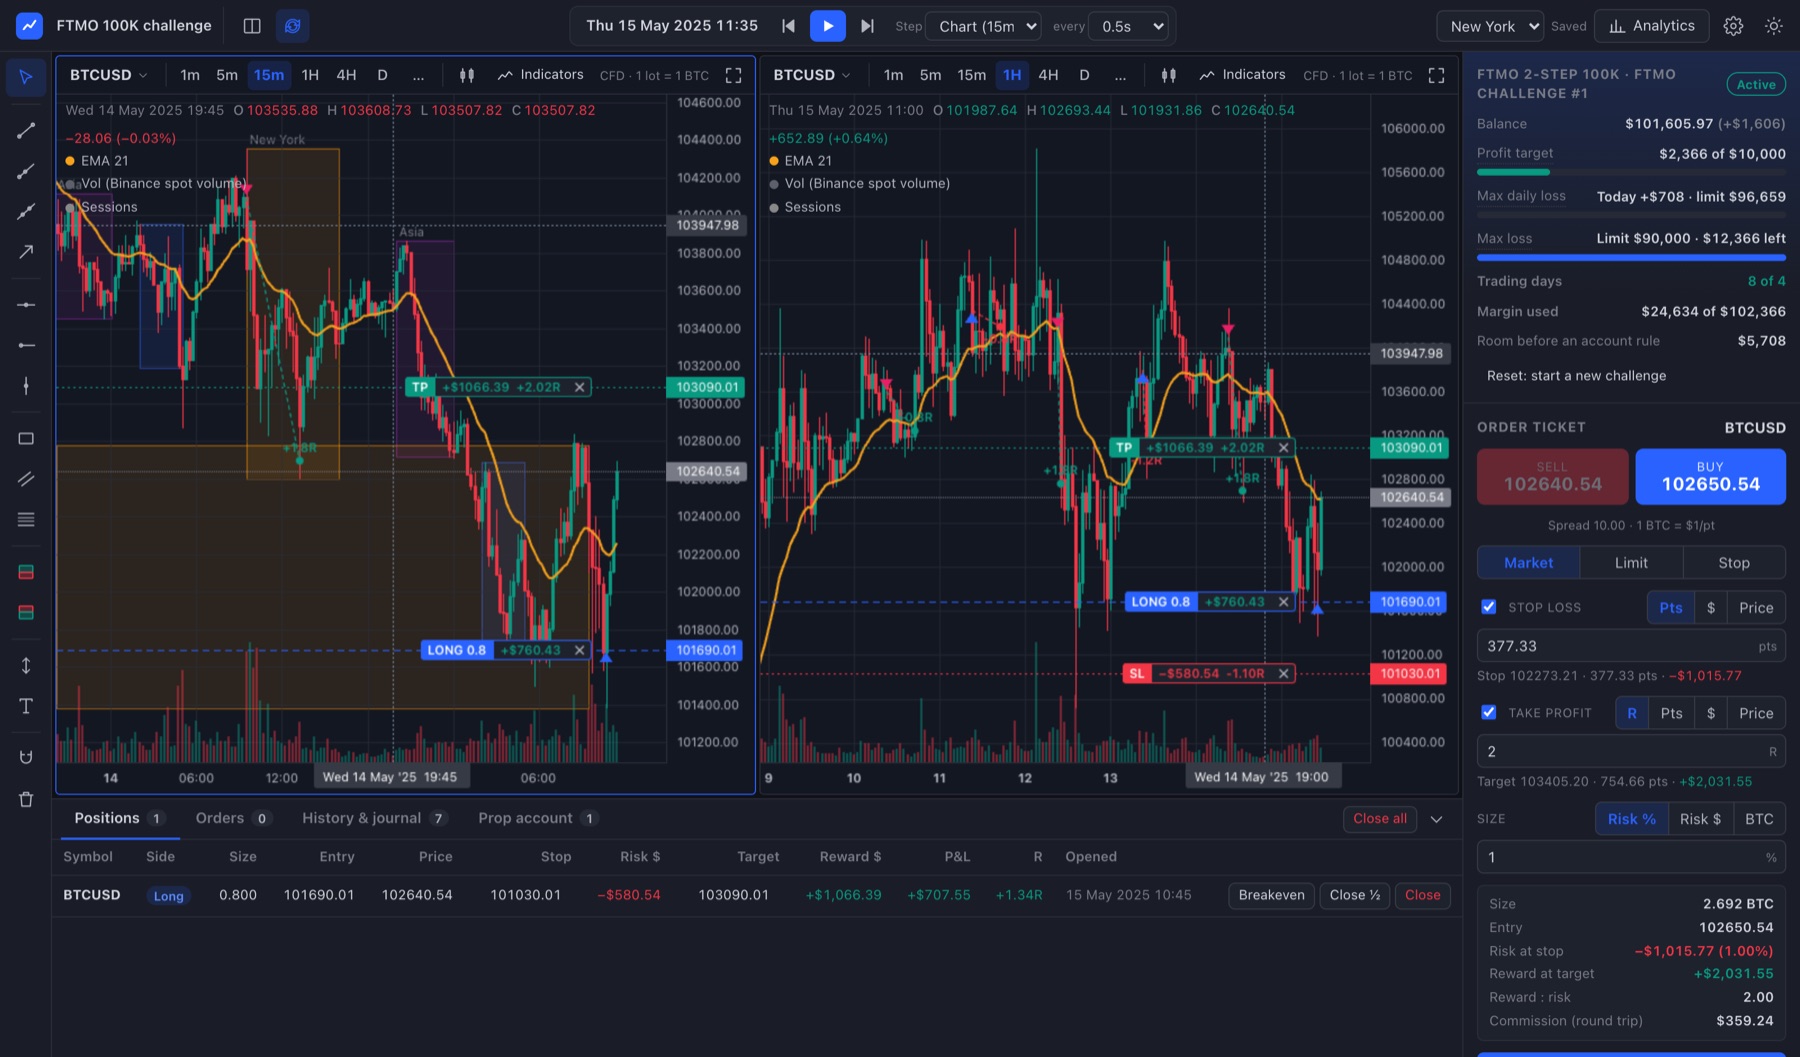This screenshot has height=1057, width=1800.
Task: Select the price range measure tool
Action: (26, 666)
